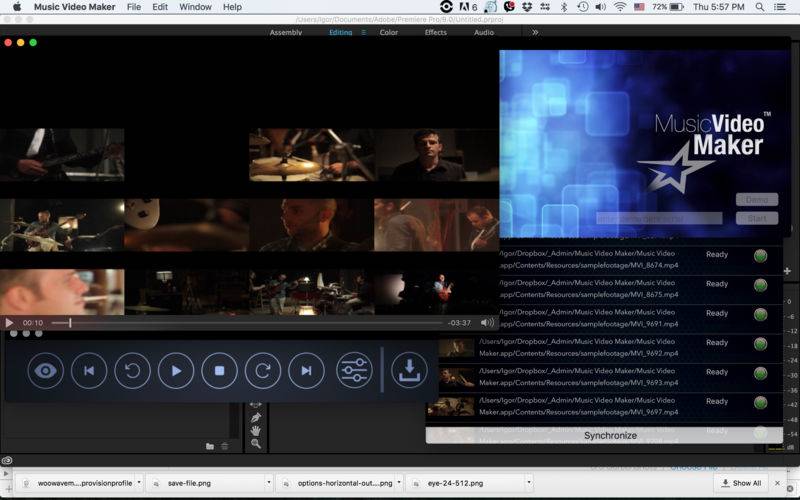Toggle green status light for MVI_9693.mp4

(760, 373)
